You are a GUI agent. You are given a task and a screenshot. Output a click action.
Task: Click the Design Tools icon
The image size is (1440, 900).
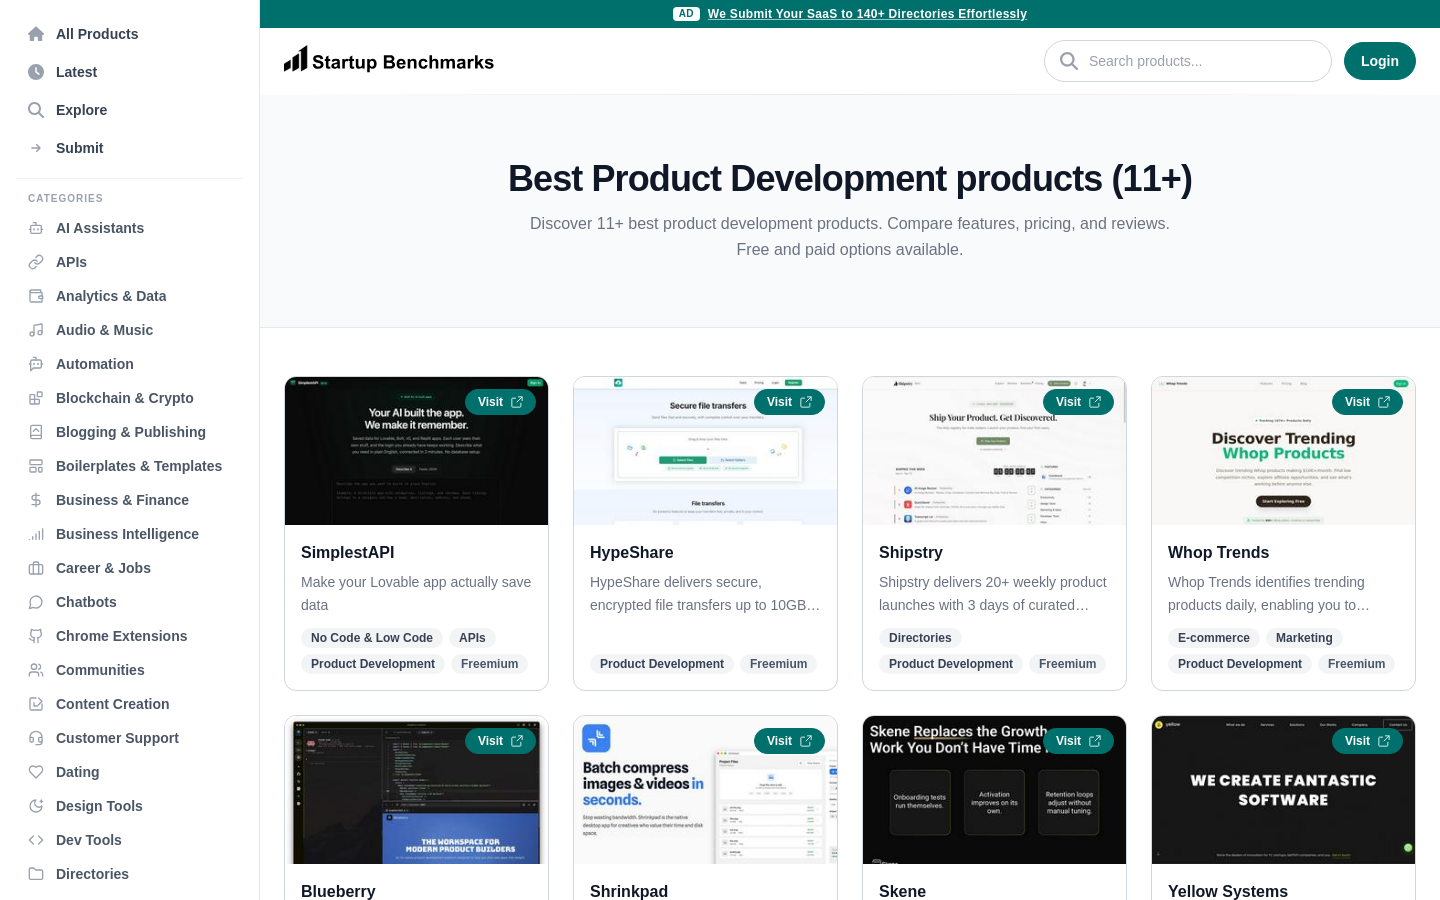click(x=36, y=806)
